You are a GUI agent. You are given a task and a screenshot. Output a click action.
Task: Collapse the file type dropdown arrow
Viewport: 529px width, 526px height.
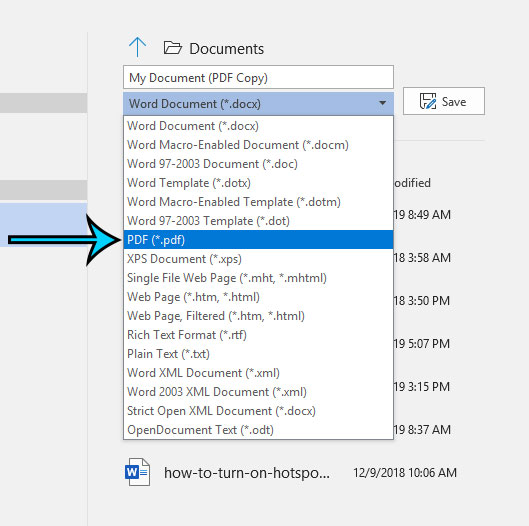(382, 103)
